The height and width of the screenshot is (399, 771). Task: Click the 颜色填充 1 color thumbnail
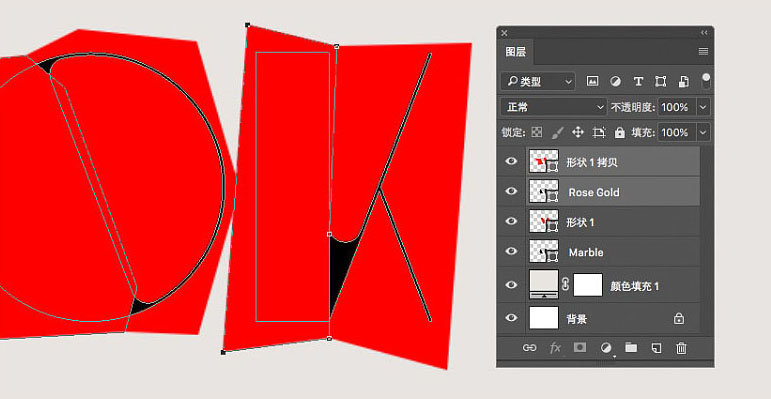[x=544, y=285]
